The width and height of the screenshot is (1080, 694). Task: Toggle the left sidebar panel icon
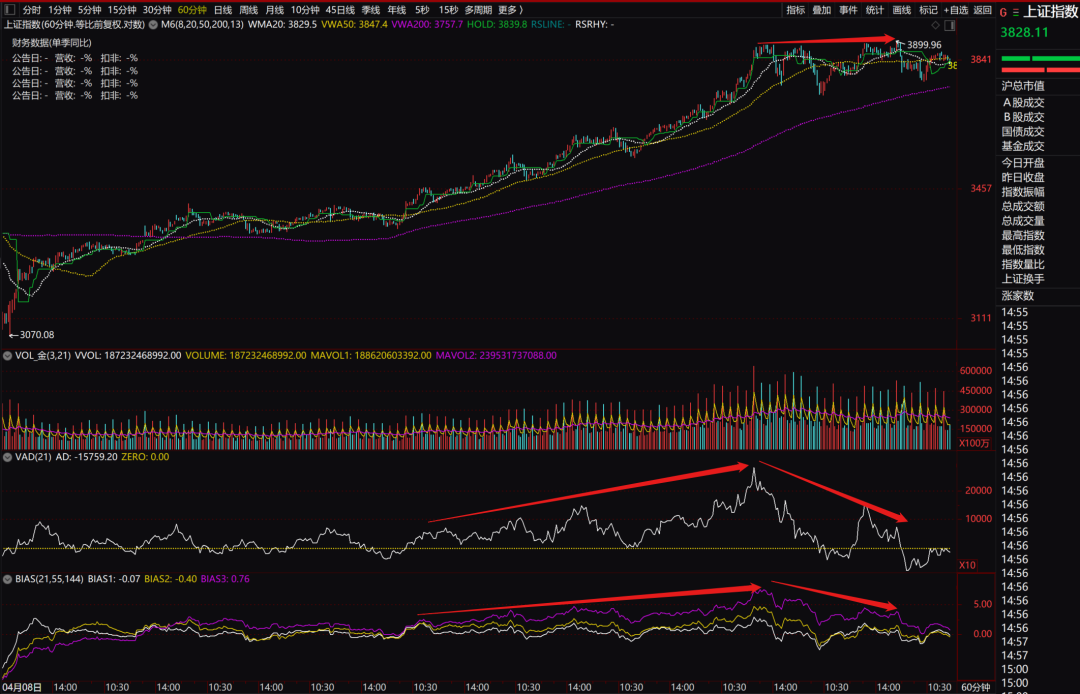(9, 10)
